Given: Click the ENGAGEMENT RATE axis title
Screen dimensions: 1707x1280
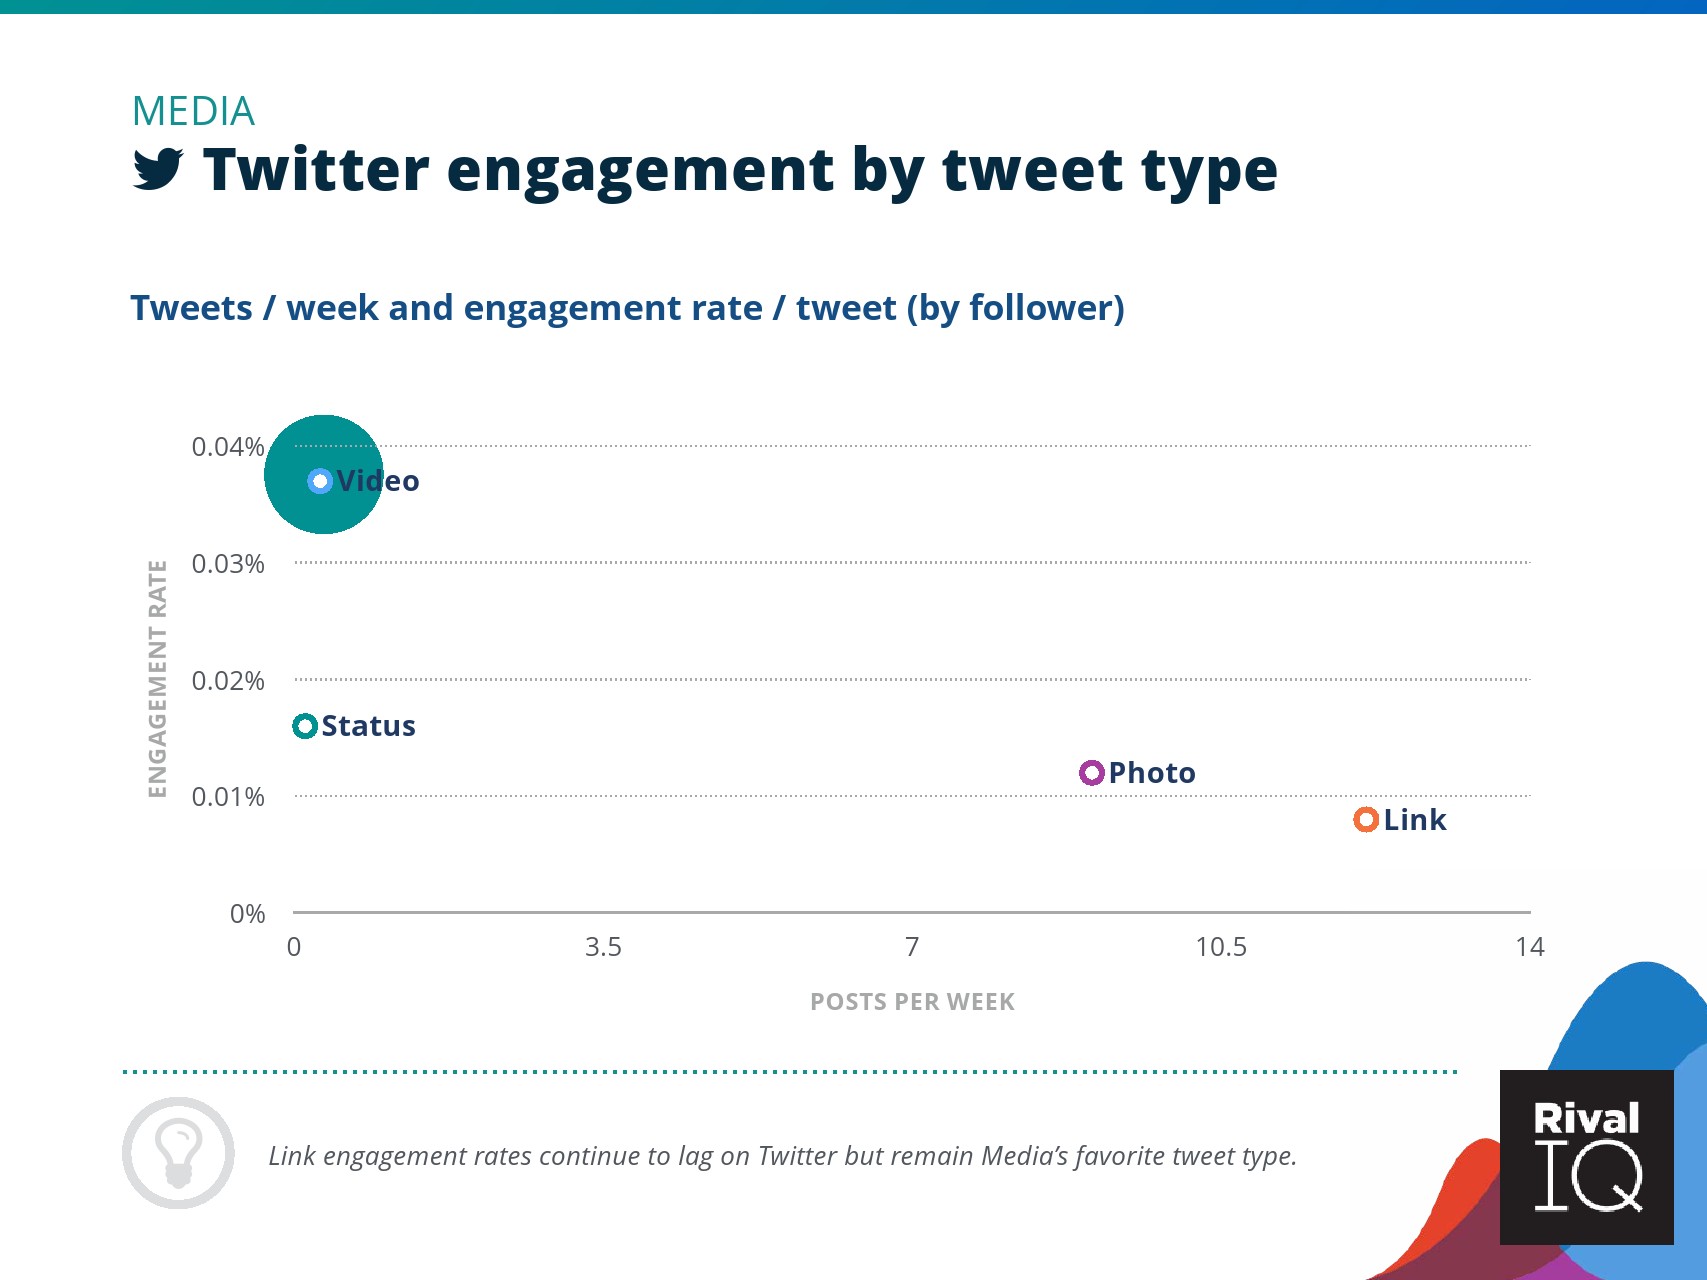Looking at the screenshot, I should click(x=157, y=679).
